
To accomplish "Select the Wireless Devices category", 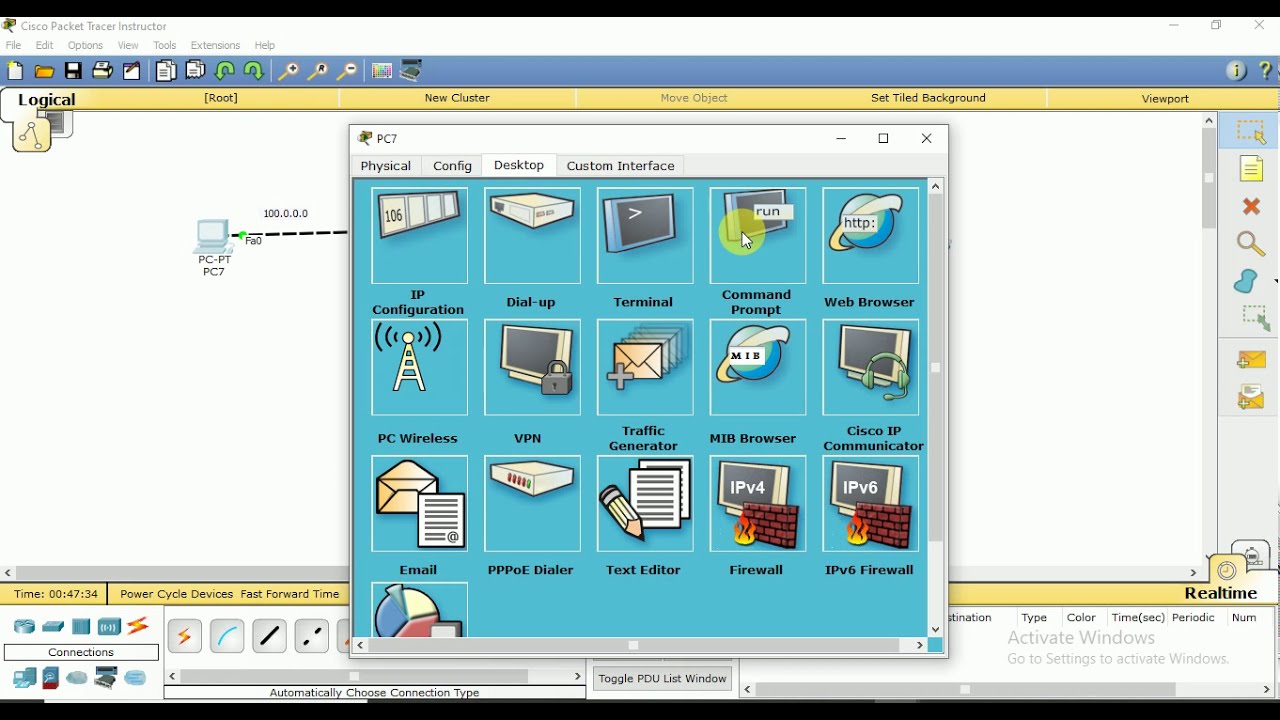I will [x=109, y=628].
